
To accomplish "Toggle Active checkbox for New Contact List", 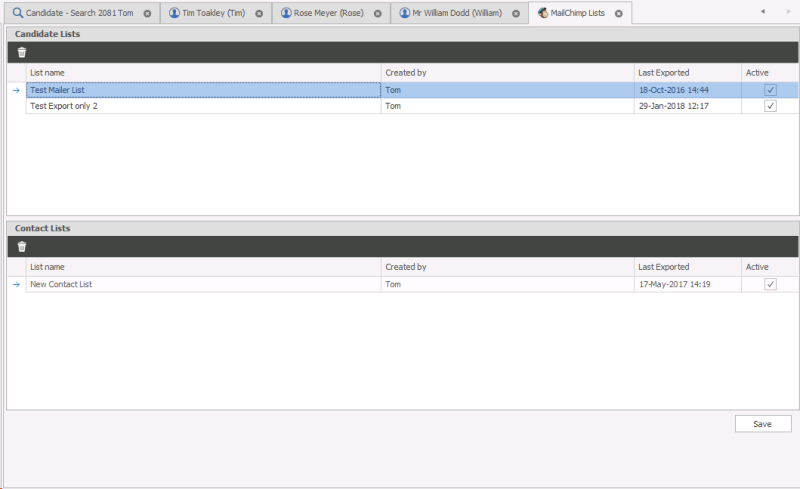I will tap(770, 284).
